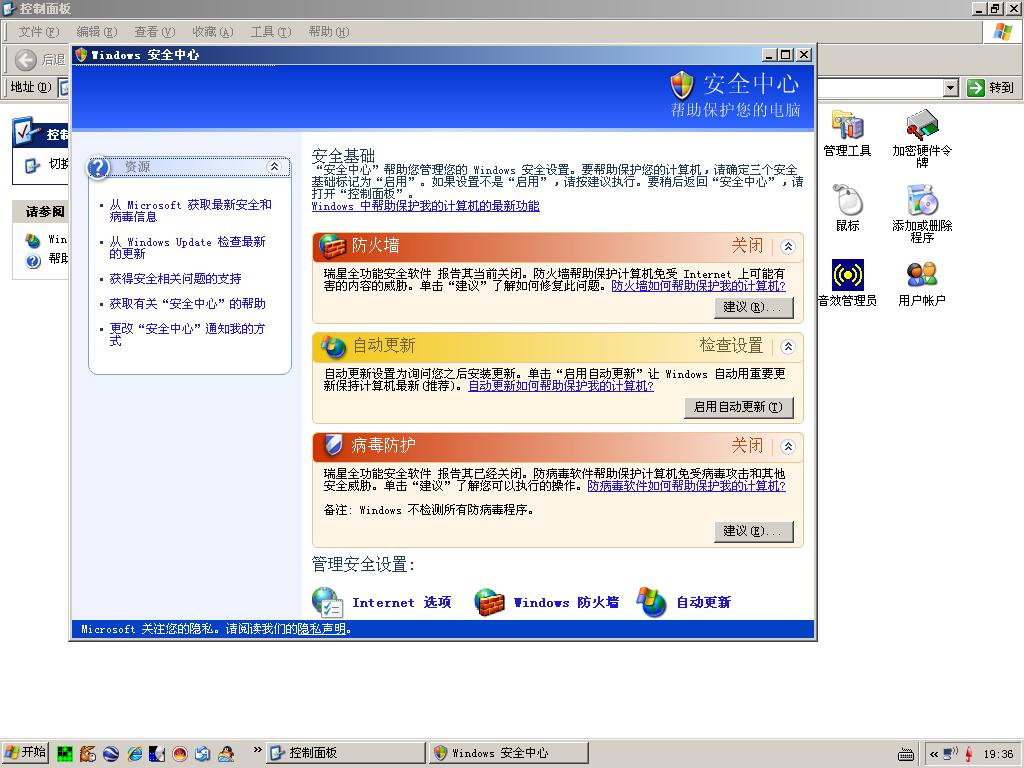This screenshot has width=1024, height=768.
Task: Open the address bar dropdown arrow
Action: click(951, 88)
